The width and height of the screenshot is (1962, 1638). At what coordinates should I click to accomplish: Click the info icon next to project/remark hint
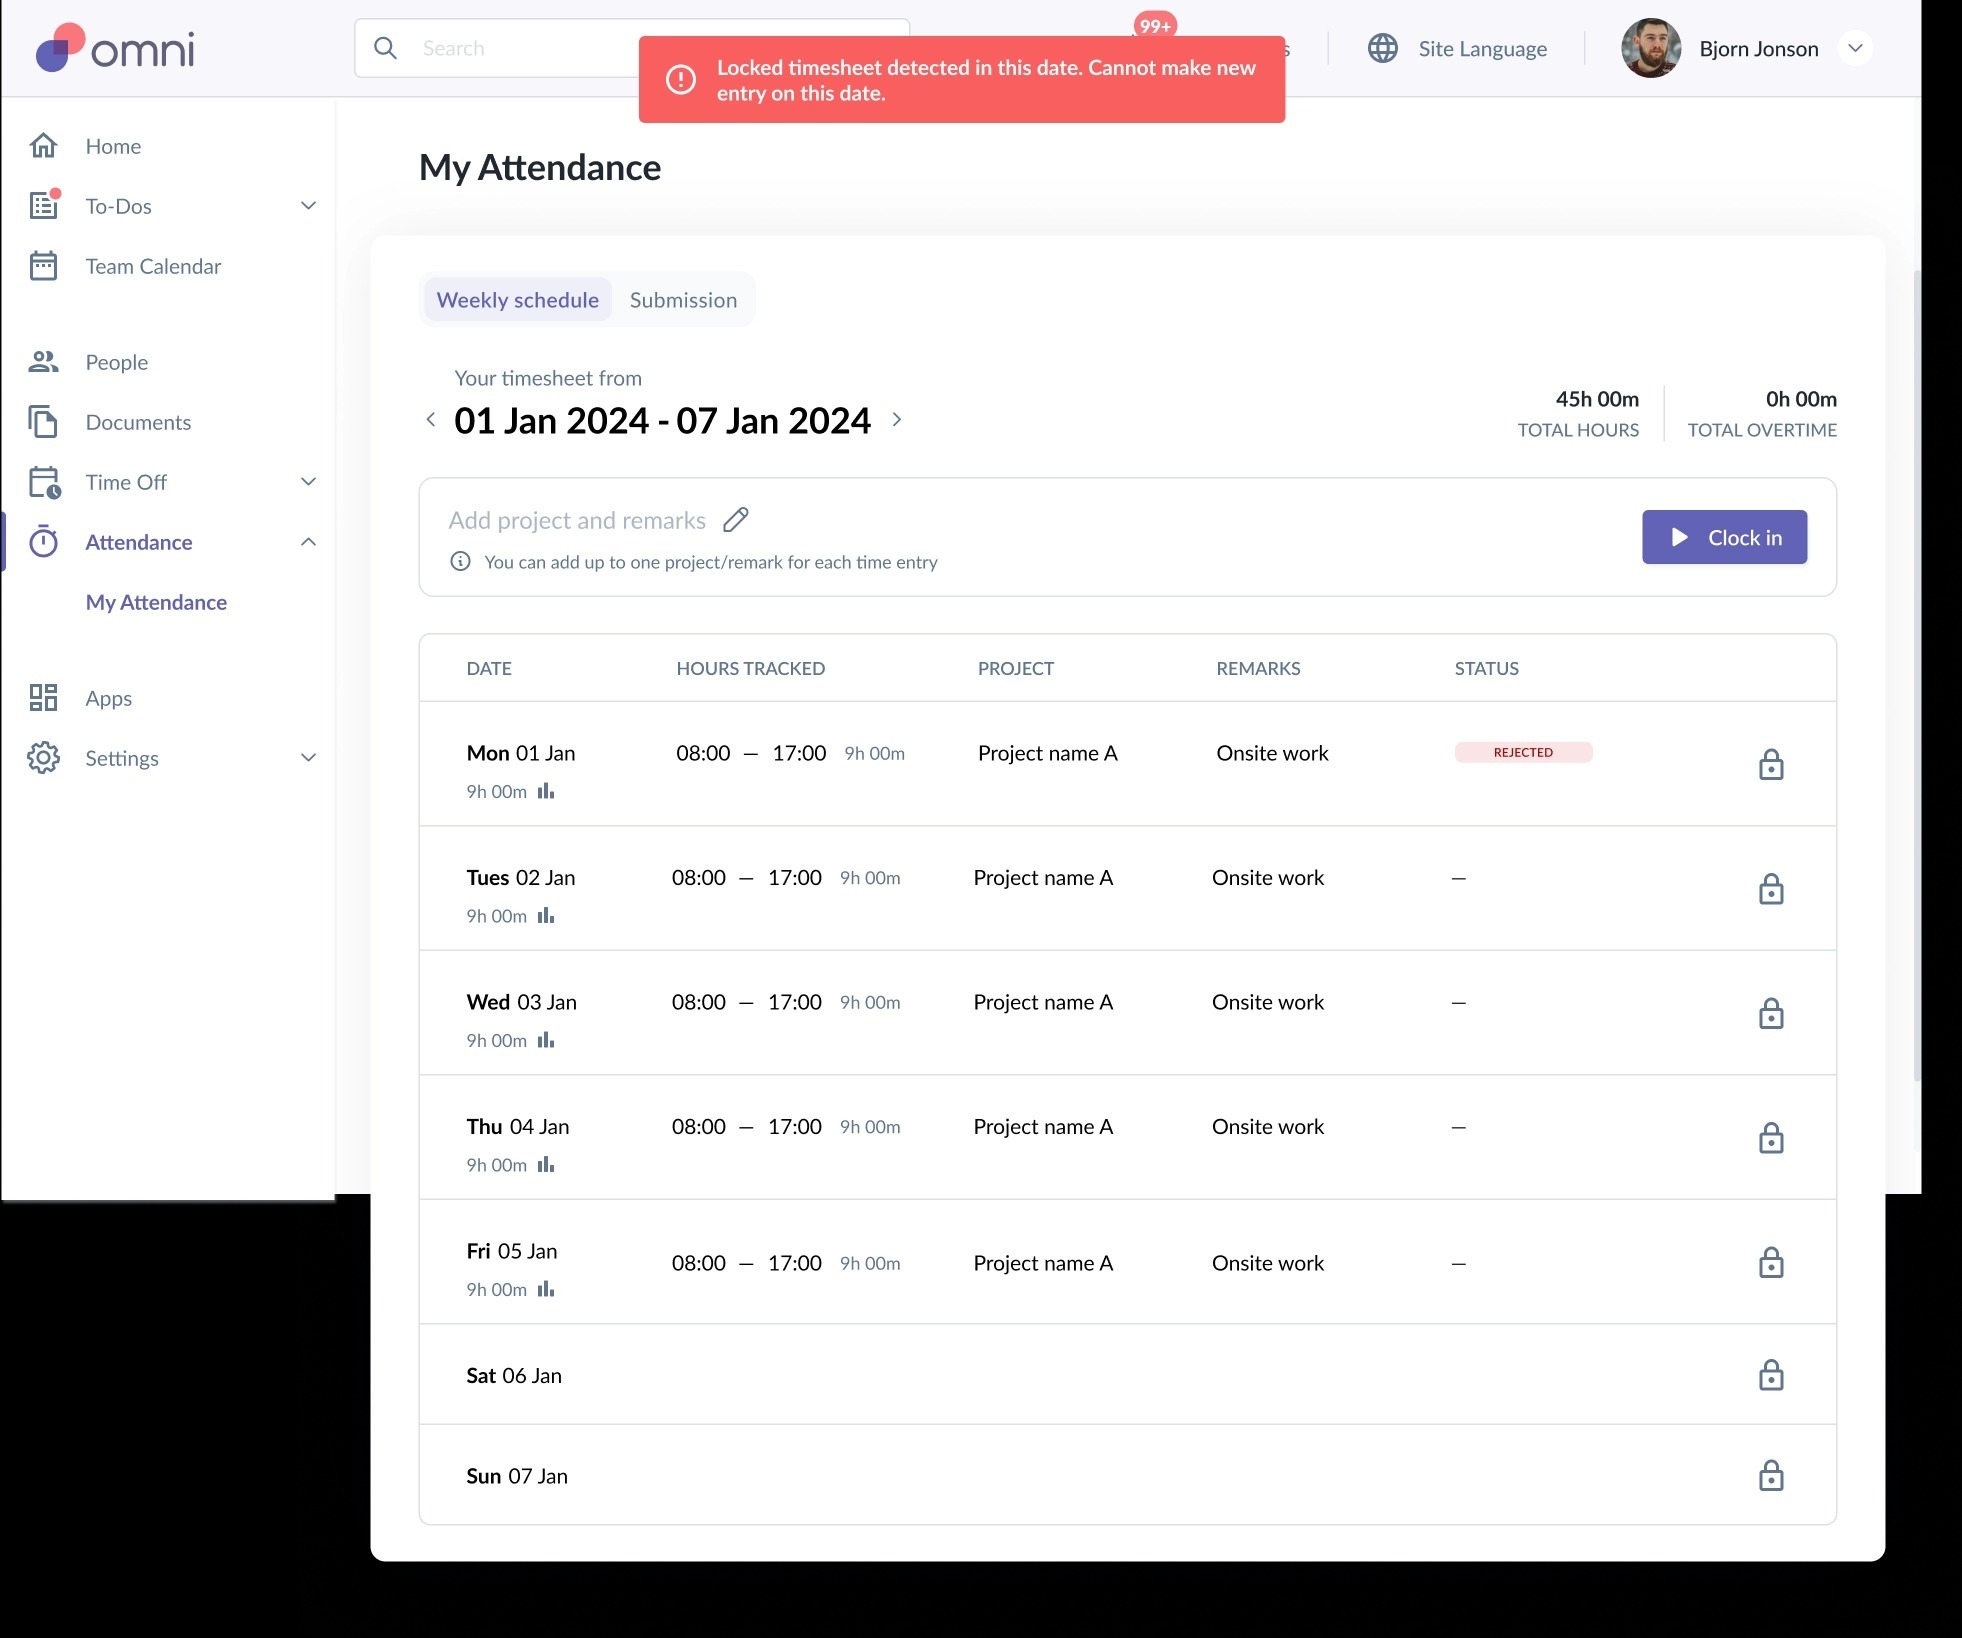point(460,562)
